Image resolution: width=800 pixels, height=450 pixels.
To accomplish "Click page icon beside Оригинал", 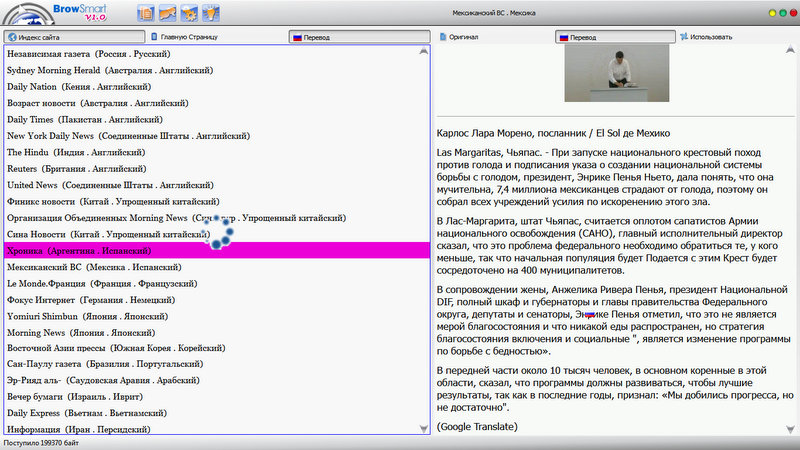I will pos(443,37).
